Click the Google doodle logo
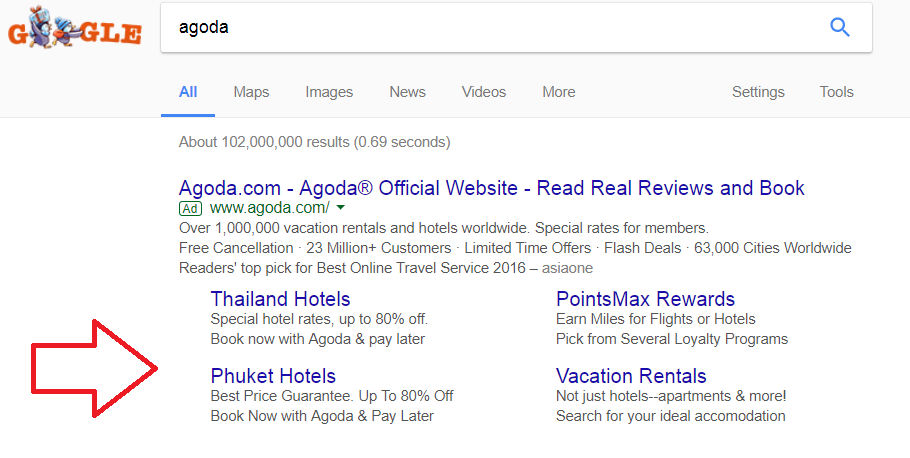910x458 pixels. pyautogui.click(x=75, y=28)
